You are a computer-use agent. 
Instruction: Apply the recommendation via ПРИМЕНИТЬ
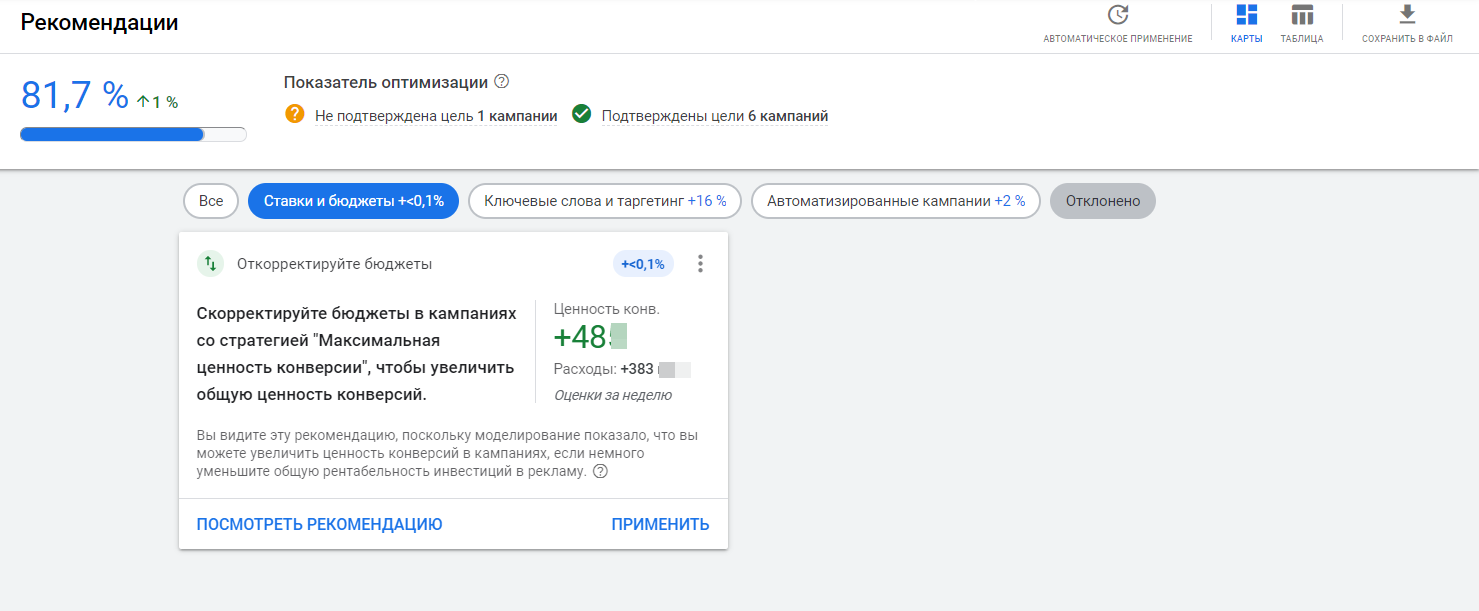(660, 523)
